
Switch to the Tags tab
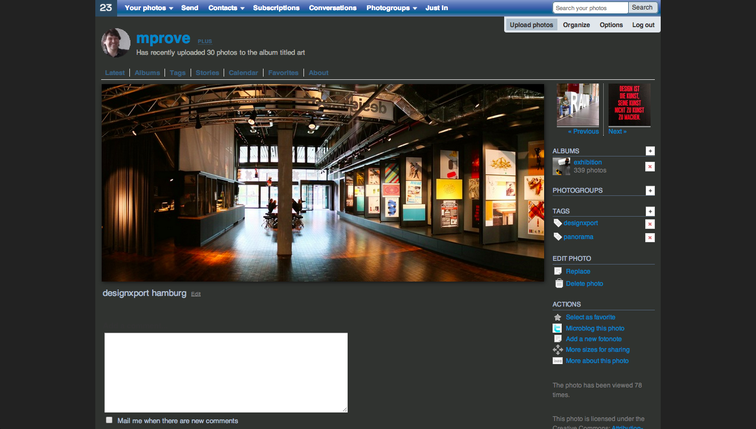click(177, 73)
